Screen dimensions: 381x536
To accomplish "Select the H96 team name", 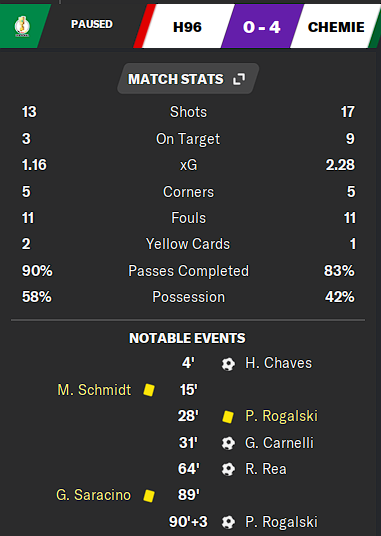I will pyautogui.click(x=187, y=27).
